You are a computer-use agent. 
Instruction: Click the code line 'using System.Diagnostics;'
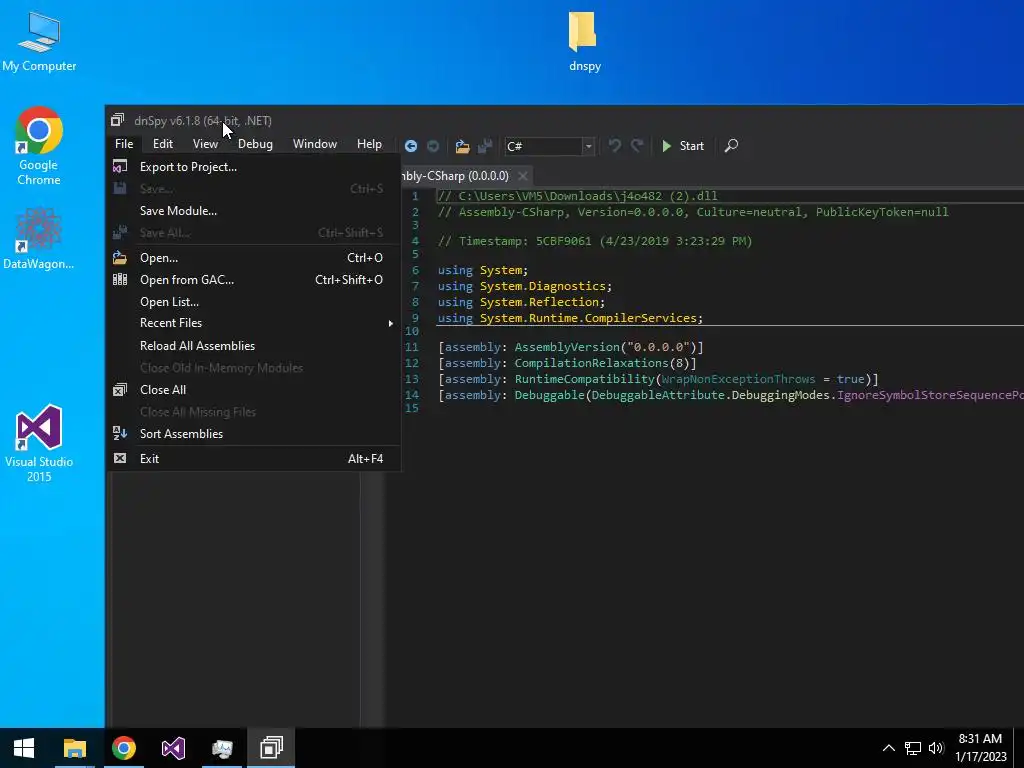coord(524,286)
